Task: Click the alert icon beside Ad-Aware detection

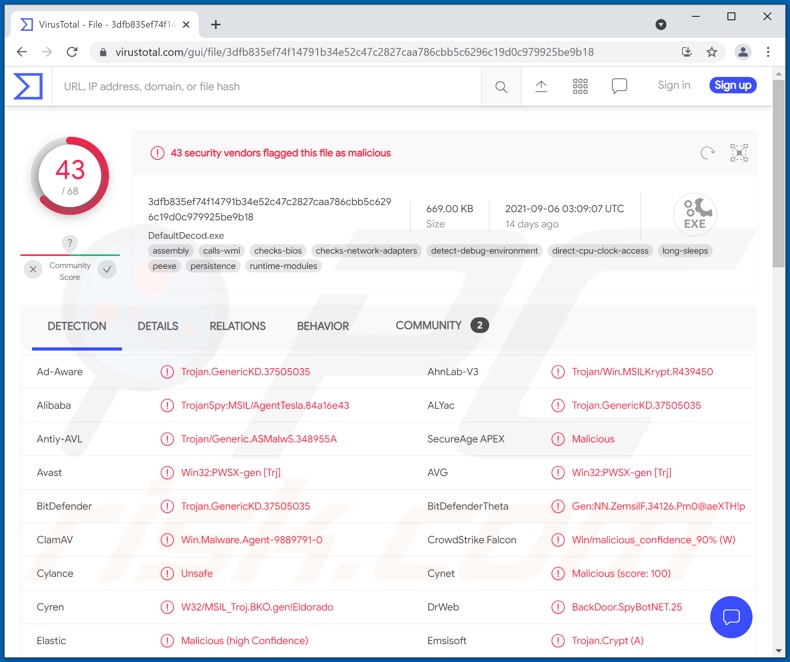Action: pyautogui.click(x=167, y=372)
